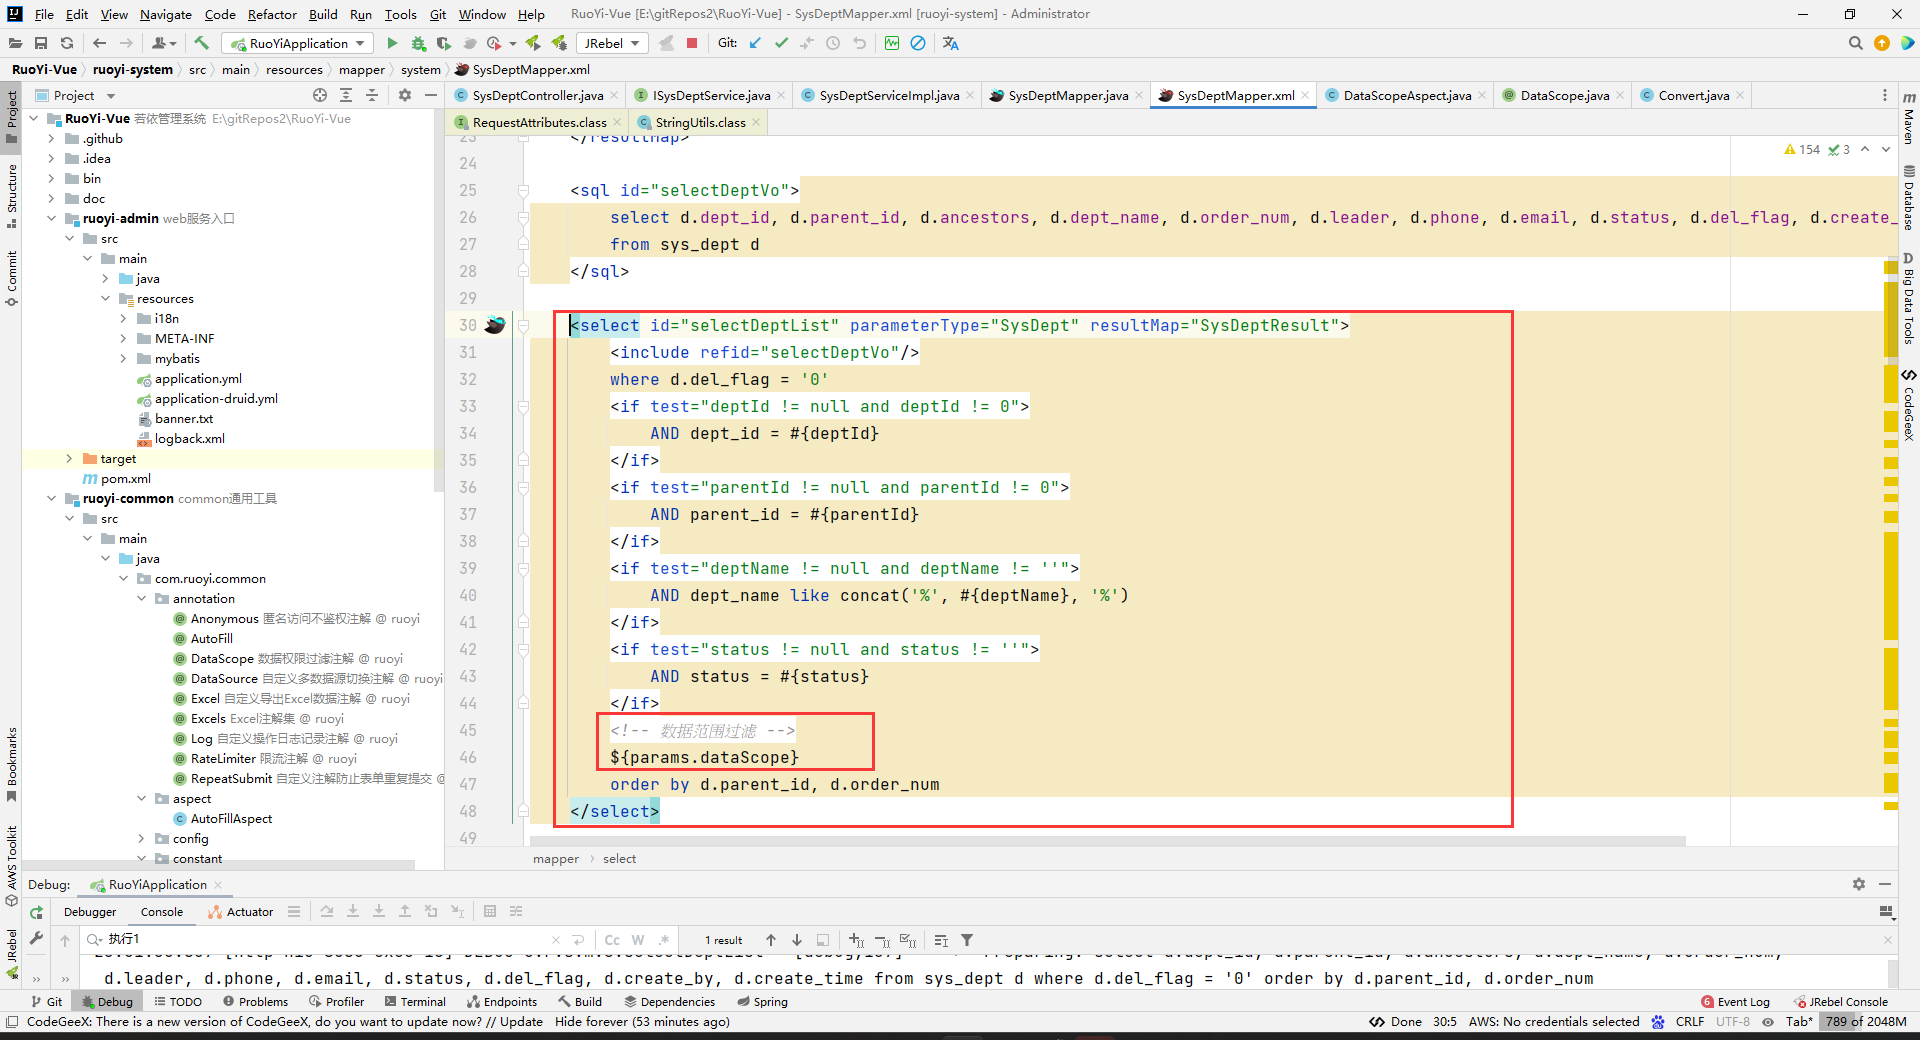This screenshot has width=1920, height=1040.
Task: Run RuoYiApplication with the green play icon
Action: click(392, 43)
